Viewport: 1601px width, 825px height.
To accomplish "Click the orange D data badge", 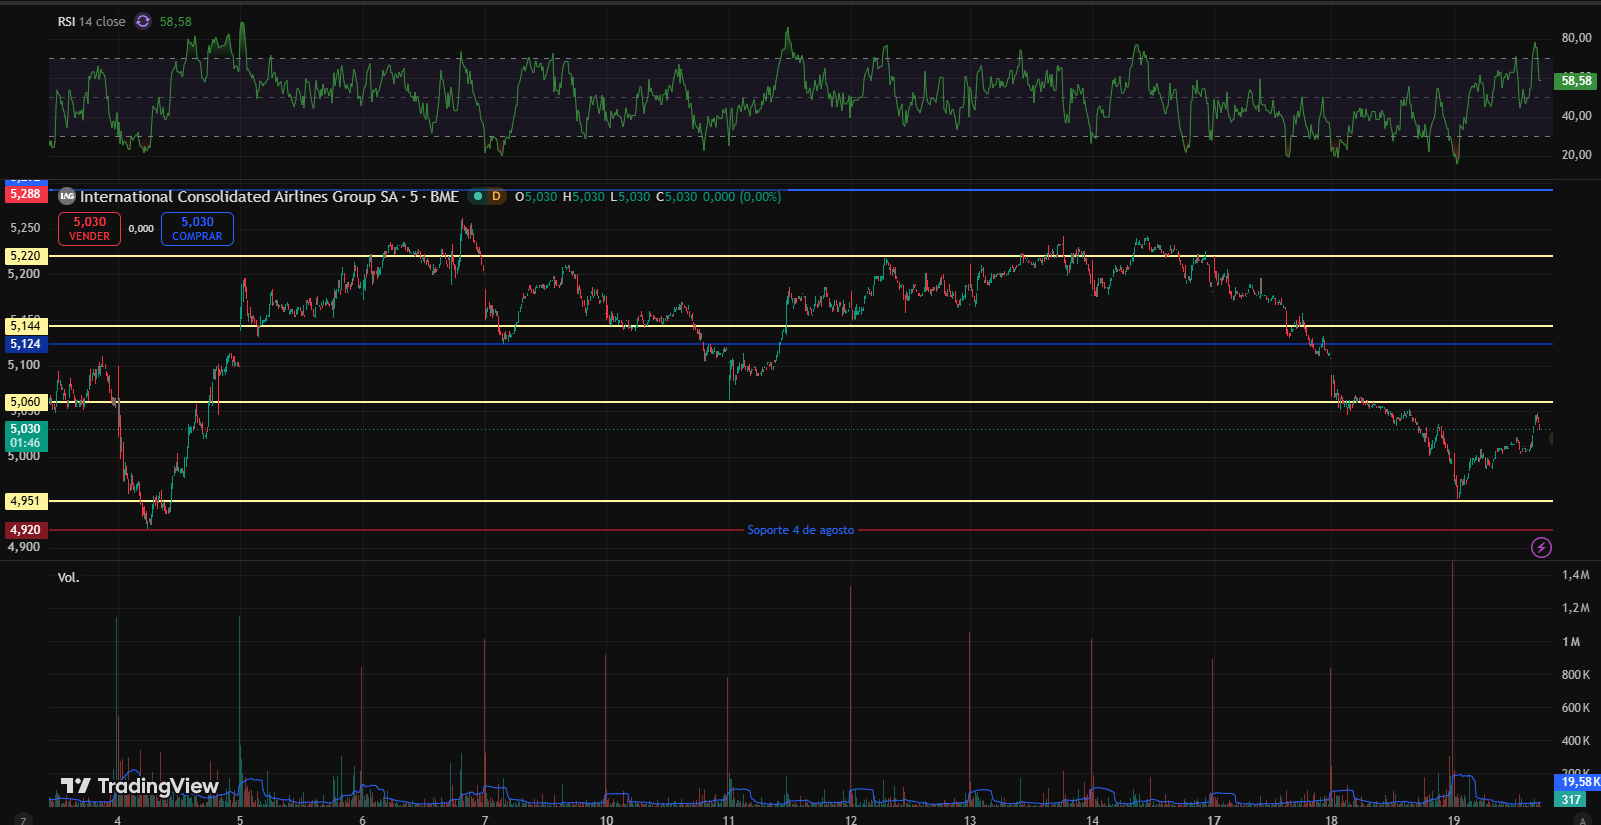I will [x=496, y=197].
